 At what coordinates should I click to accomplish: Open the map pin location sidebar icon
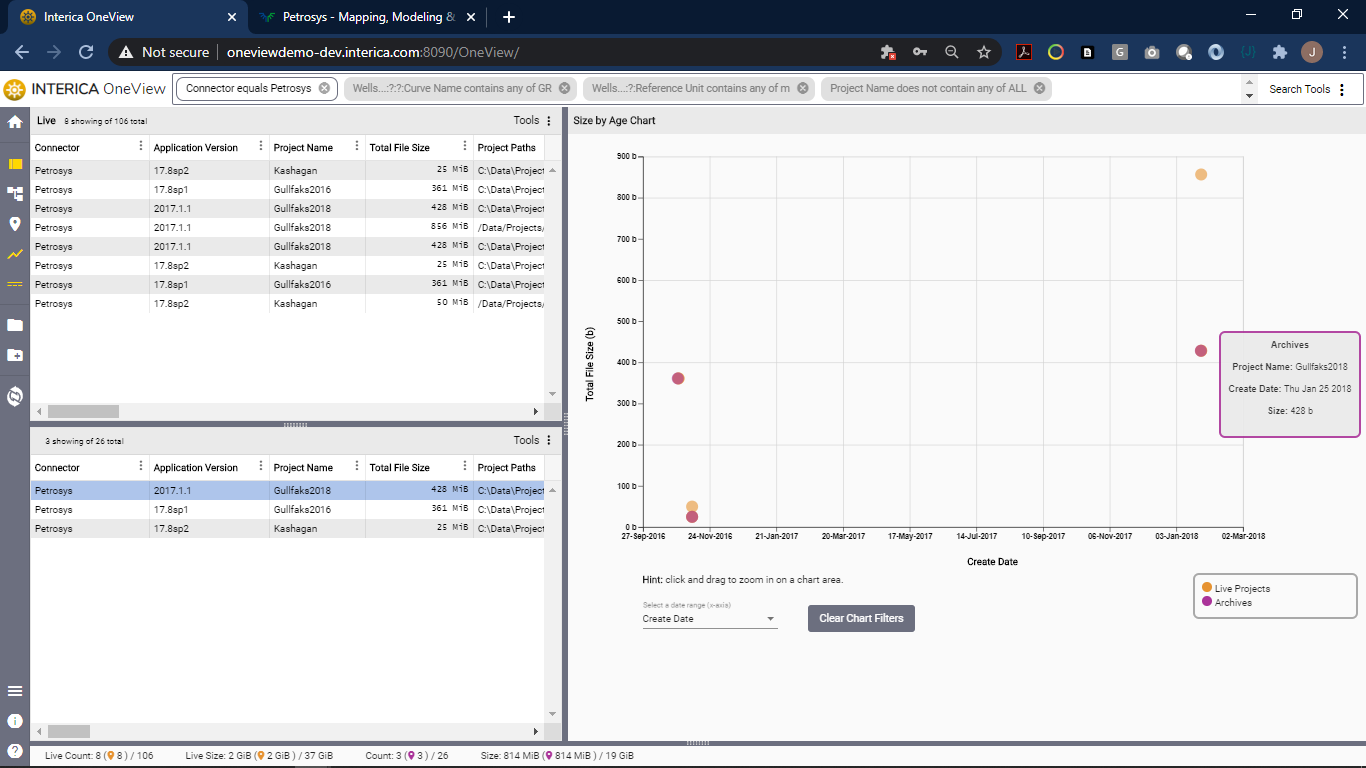point(15,224)
